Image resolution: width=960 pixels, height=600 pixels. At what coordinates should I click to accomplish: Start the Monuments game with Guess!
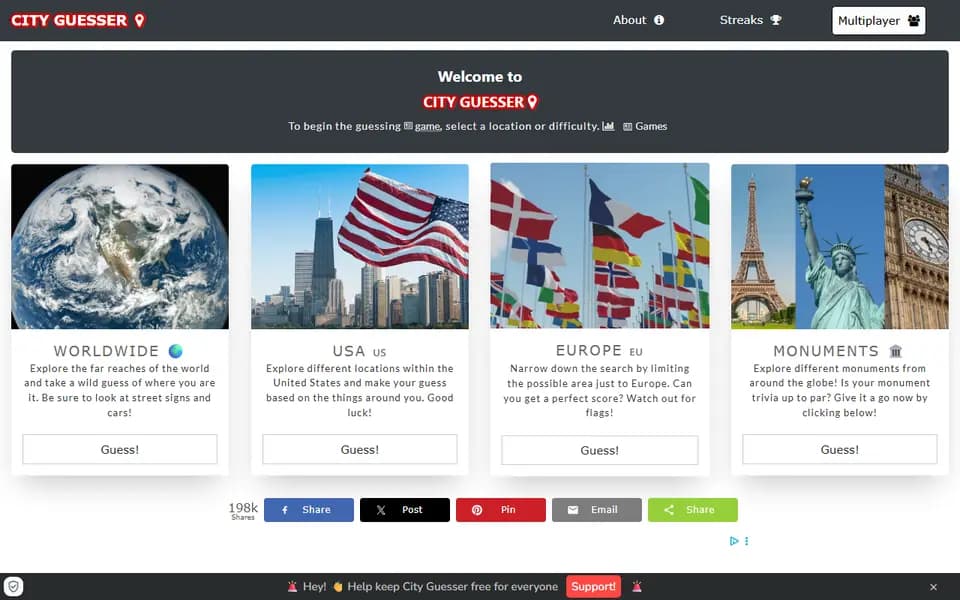[839, 449]
